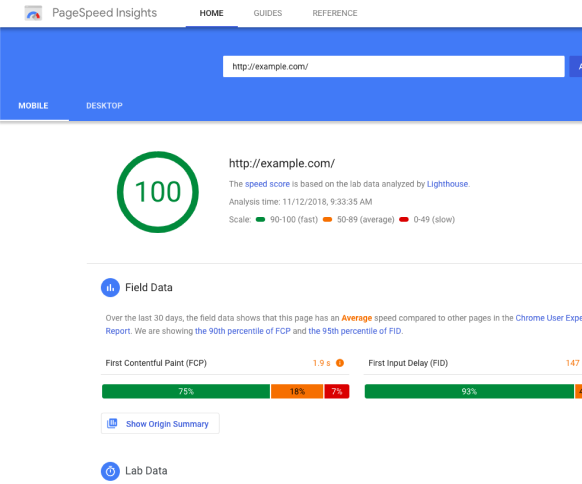Click the Field Data bar chart icon
The image size is (582, 484).
click(110, 288)
